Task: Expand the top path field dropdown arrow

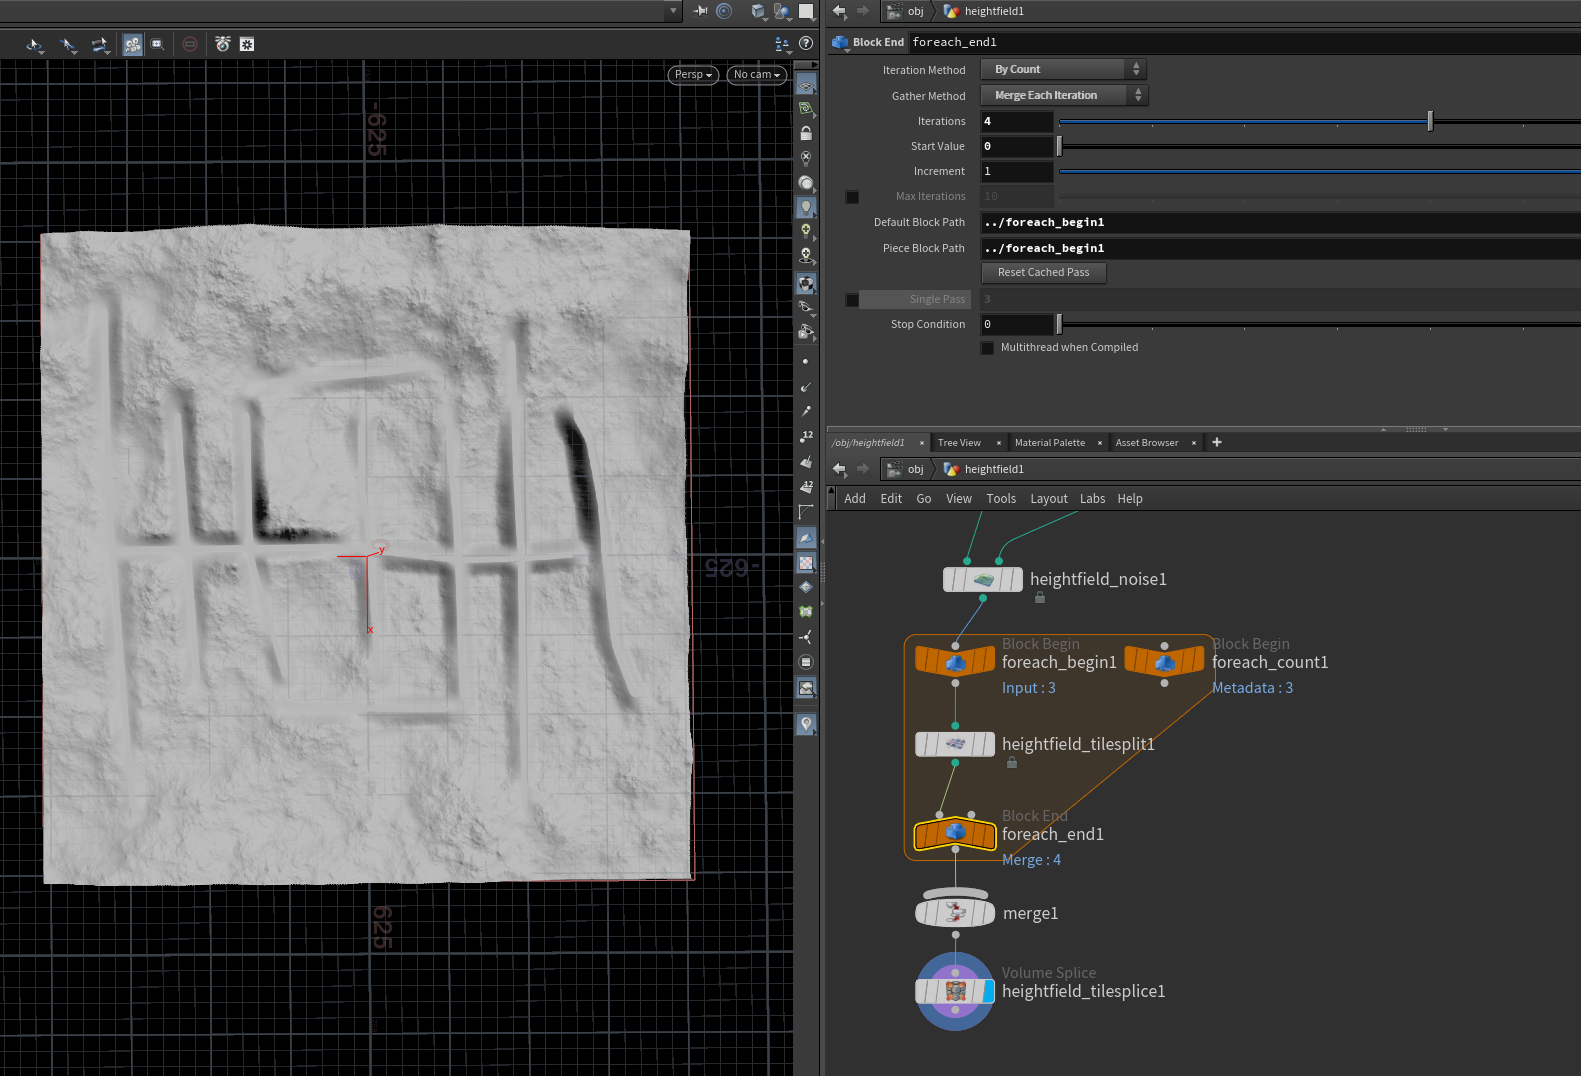Action: pyautogui.click(x=673, y=11)
